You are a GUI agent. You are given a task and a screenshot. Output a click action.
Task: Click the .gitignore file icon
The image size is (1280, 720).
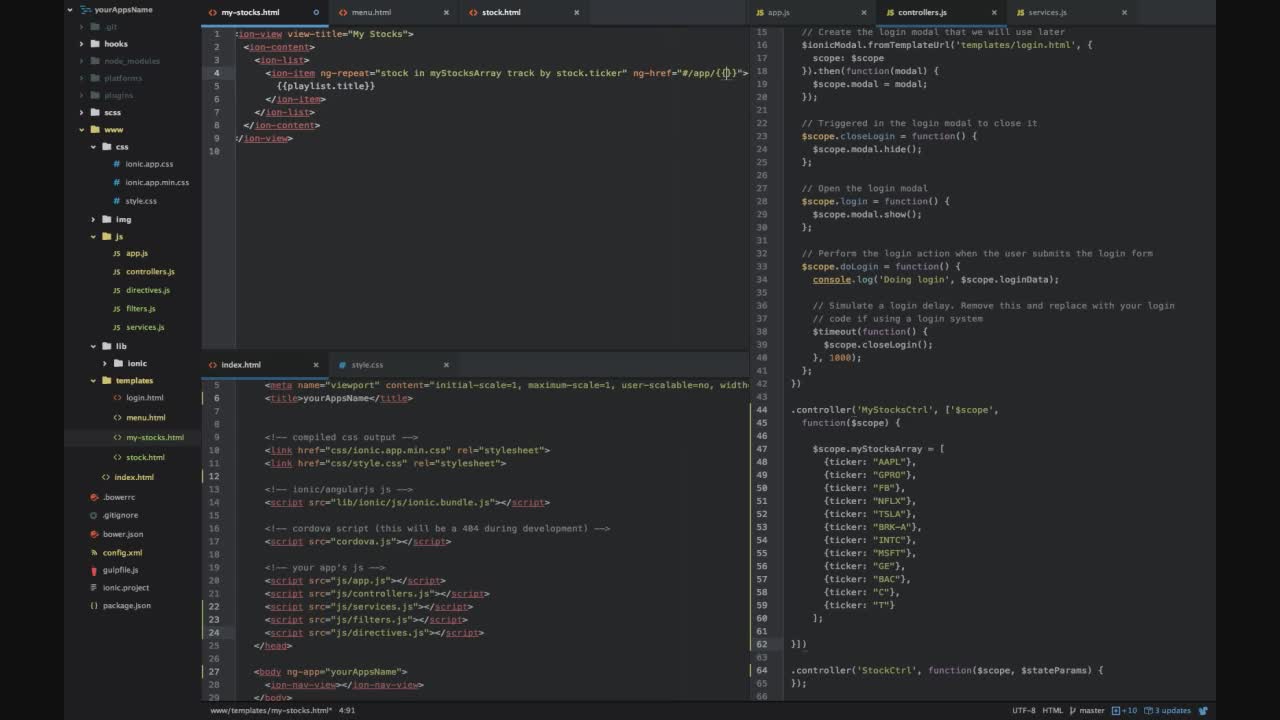(94, 515)
